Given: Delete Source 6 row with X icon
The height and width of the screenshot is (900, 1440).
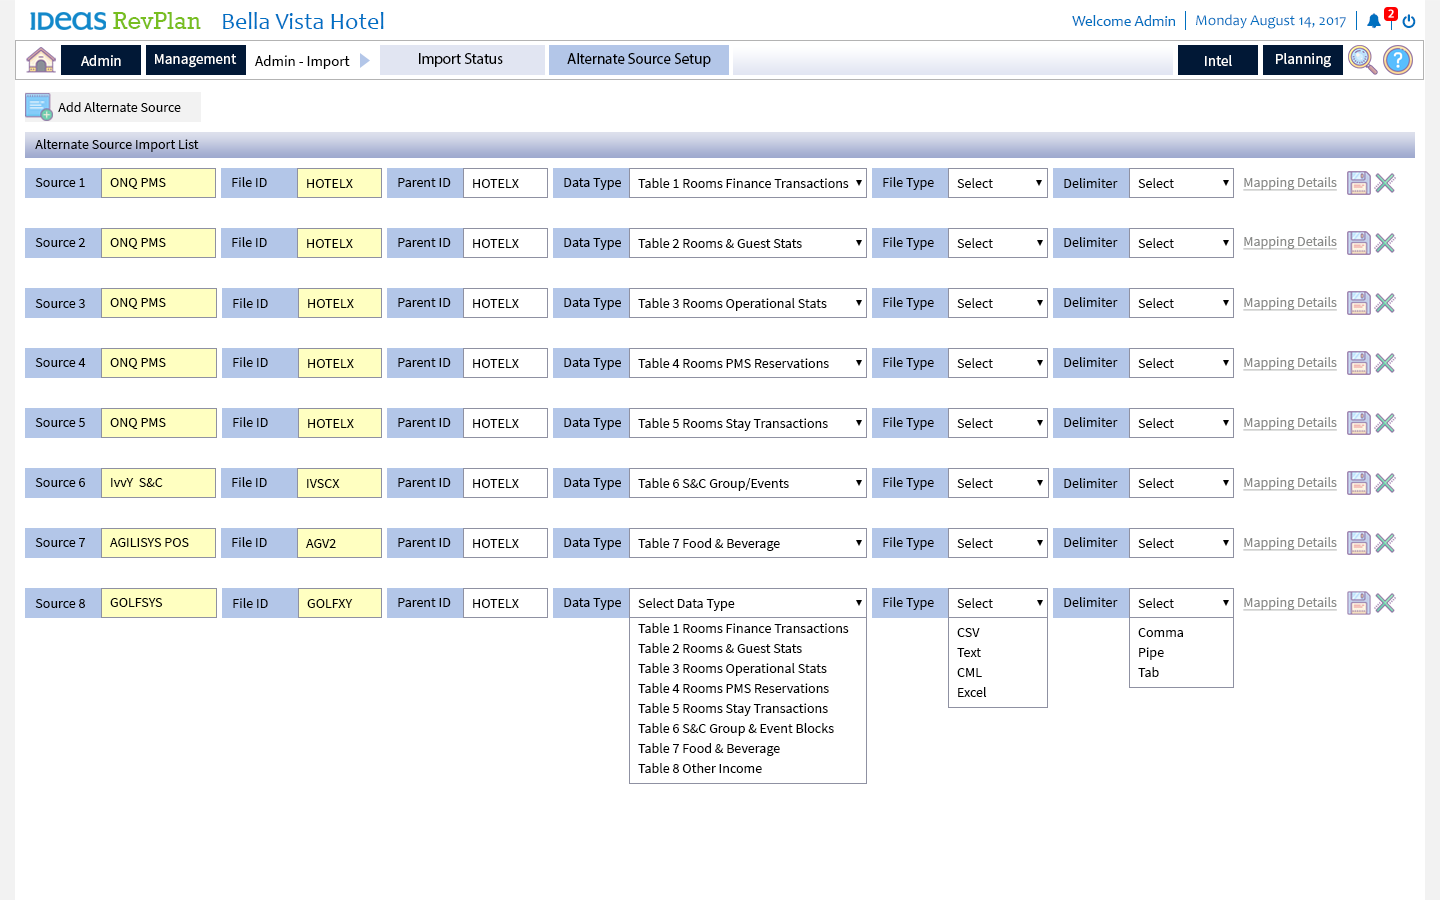Looking at the screenshot, I should (x=1385, y=483).
